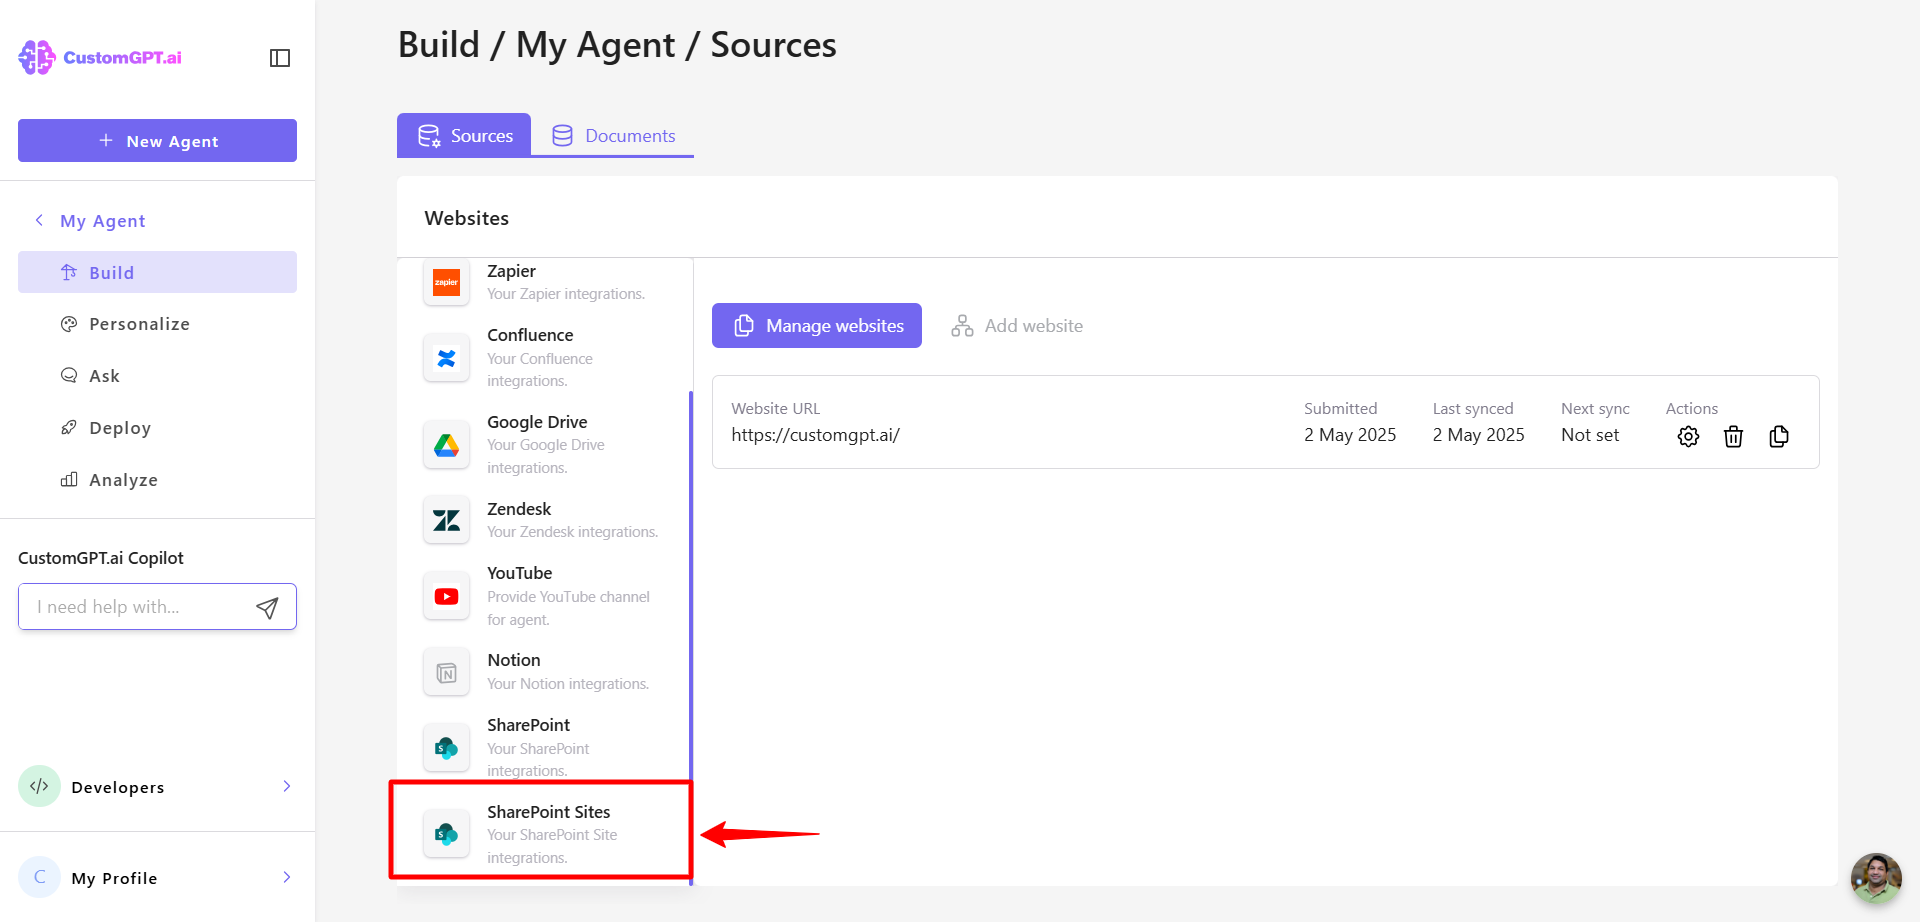The width and height of the screenshot is (1920, 922).
Task: Copy the customgpt.ai website entry
Action: click(1779, 436)
